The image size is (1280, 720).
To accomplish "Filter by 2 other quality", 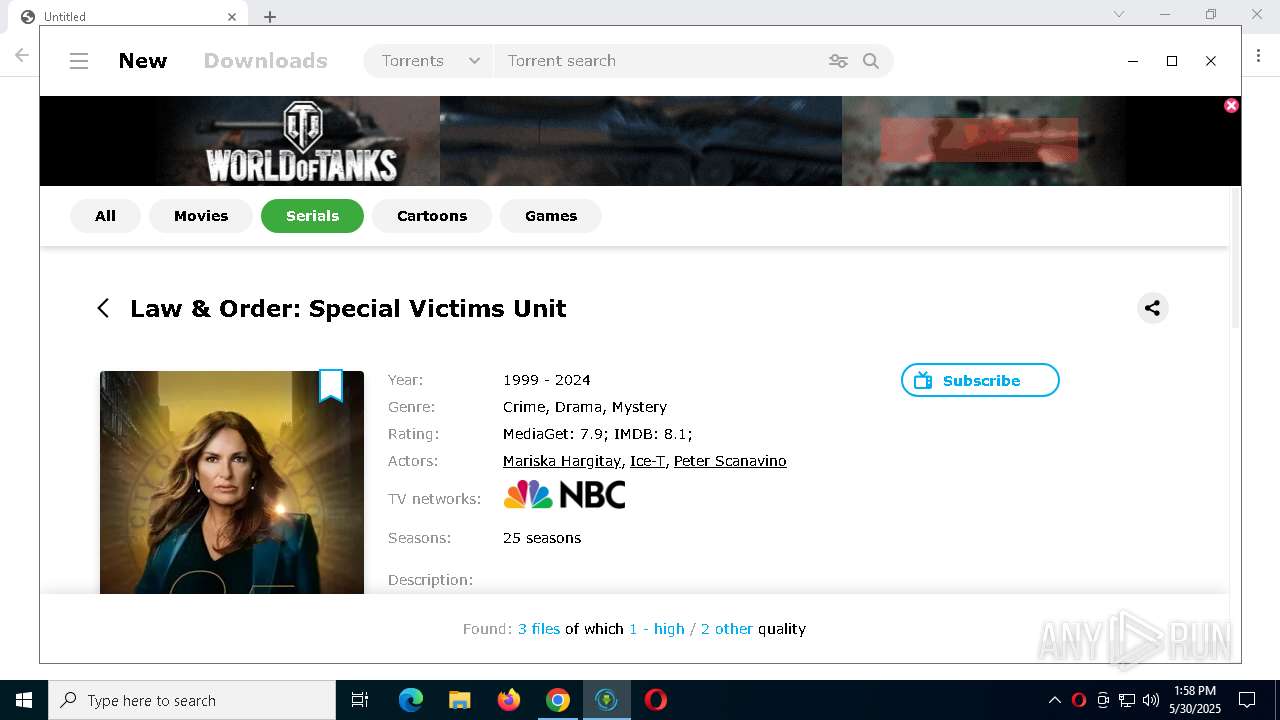I will click(727, 629).
